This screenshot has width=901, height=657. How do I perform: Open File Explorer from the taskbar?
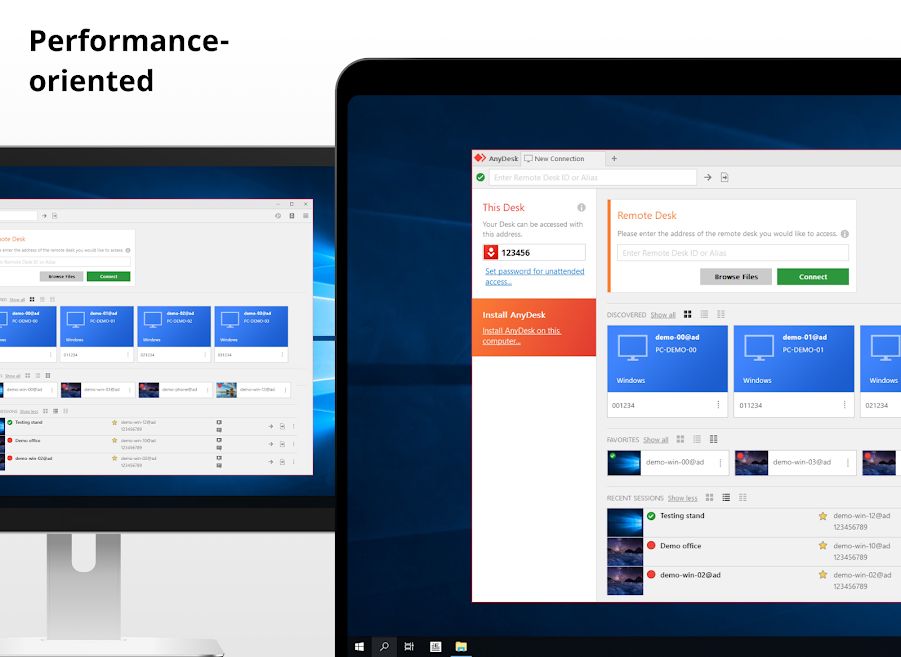tap(461, 647)
